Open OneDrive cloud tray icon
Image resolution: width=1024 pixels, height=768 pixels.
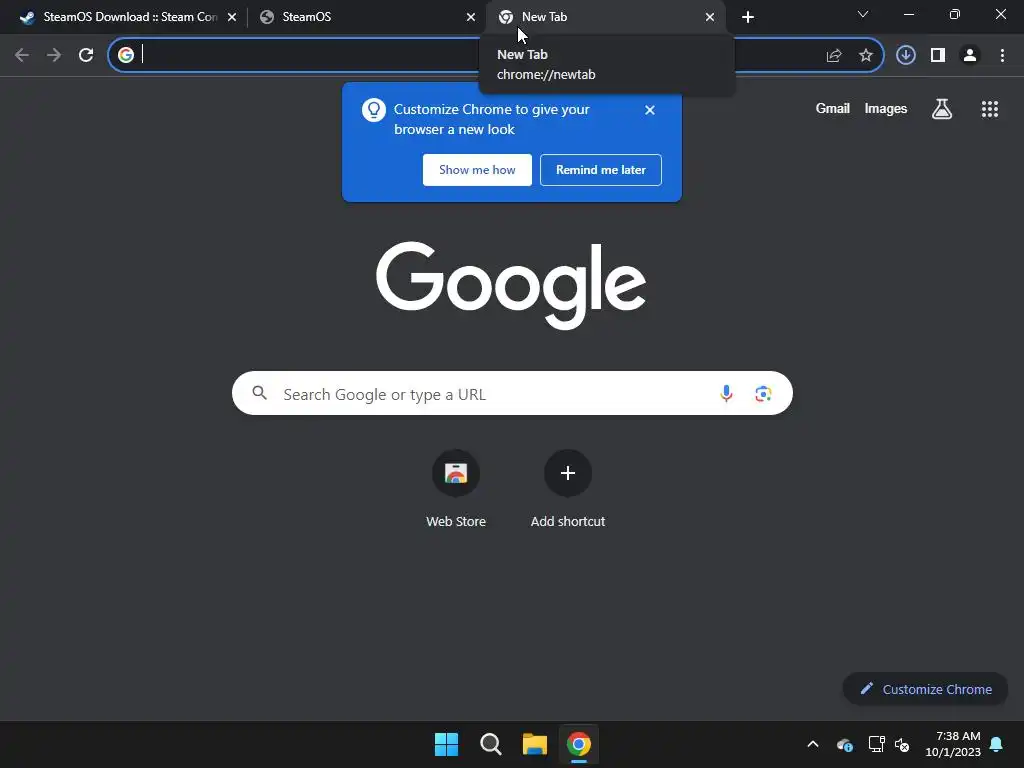(844, 744)
